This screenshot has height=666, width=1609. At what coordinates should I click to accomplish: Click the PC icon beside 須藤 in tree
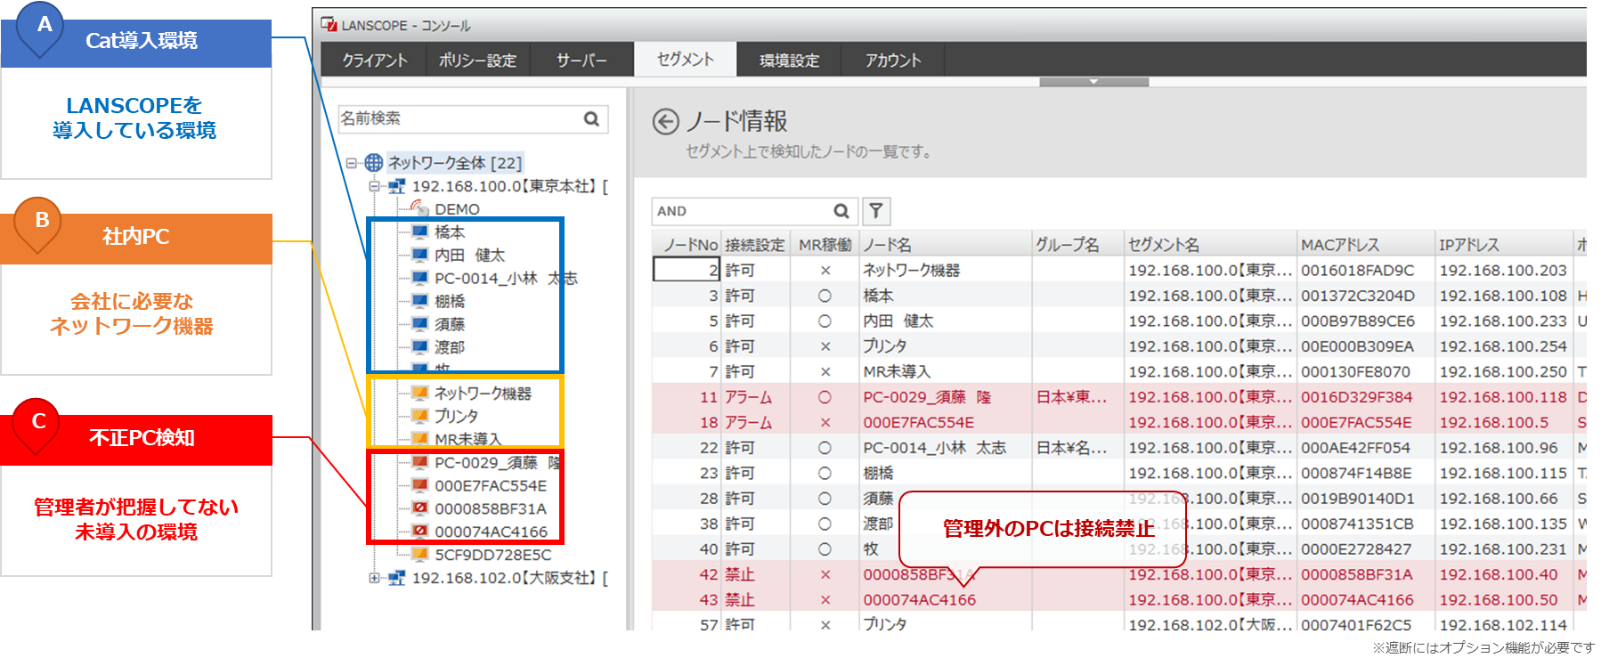pyautogui.click(x=420, y=324)
